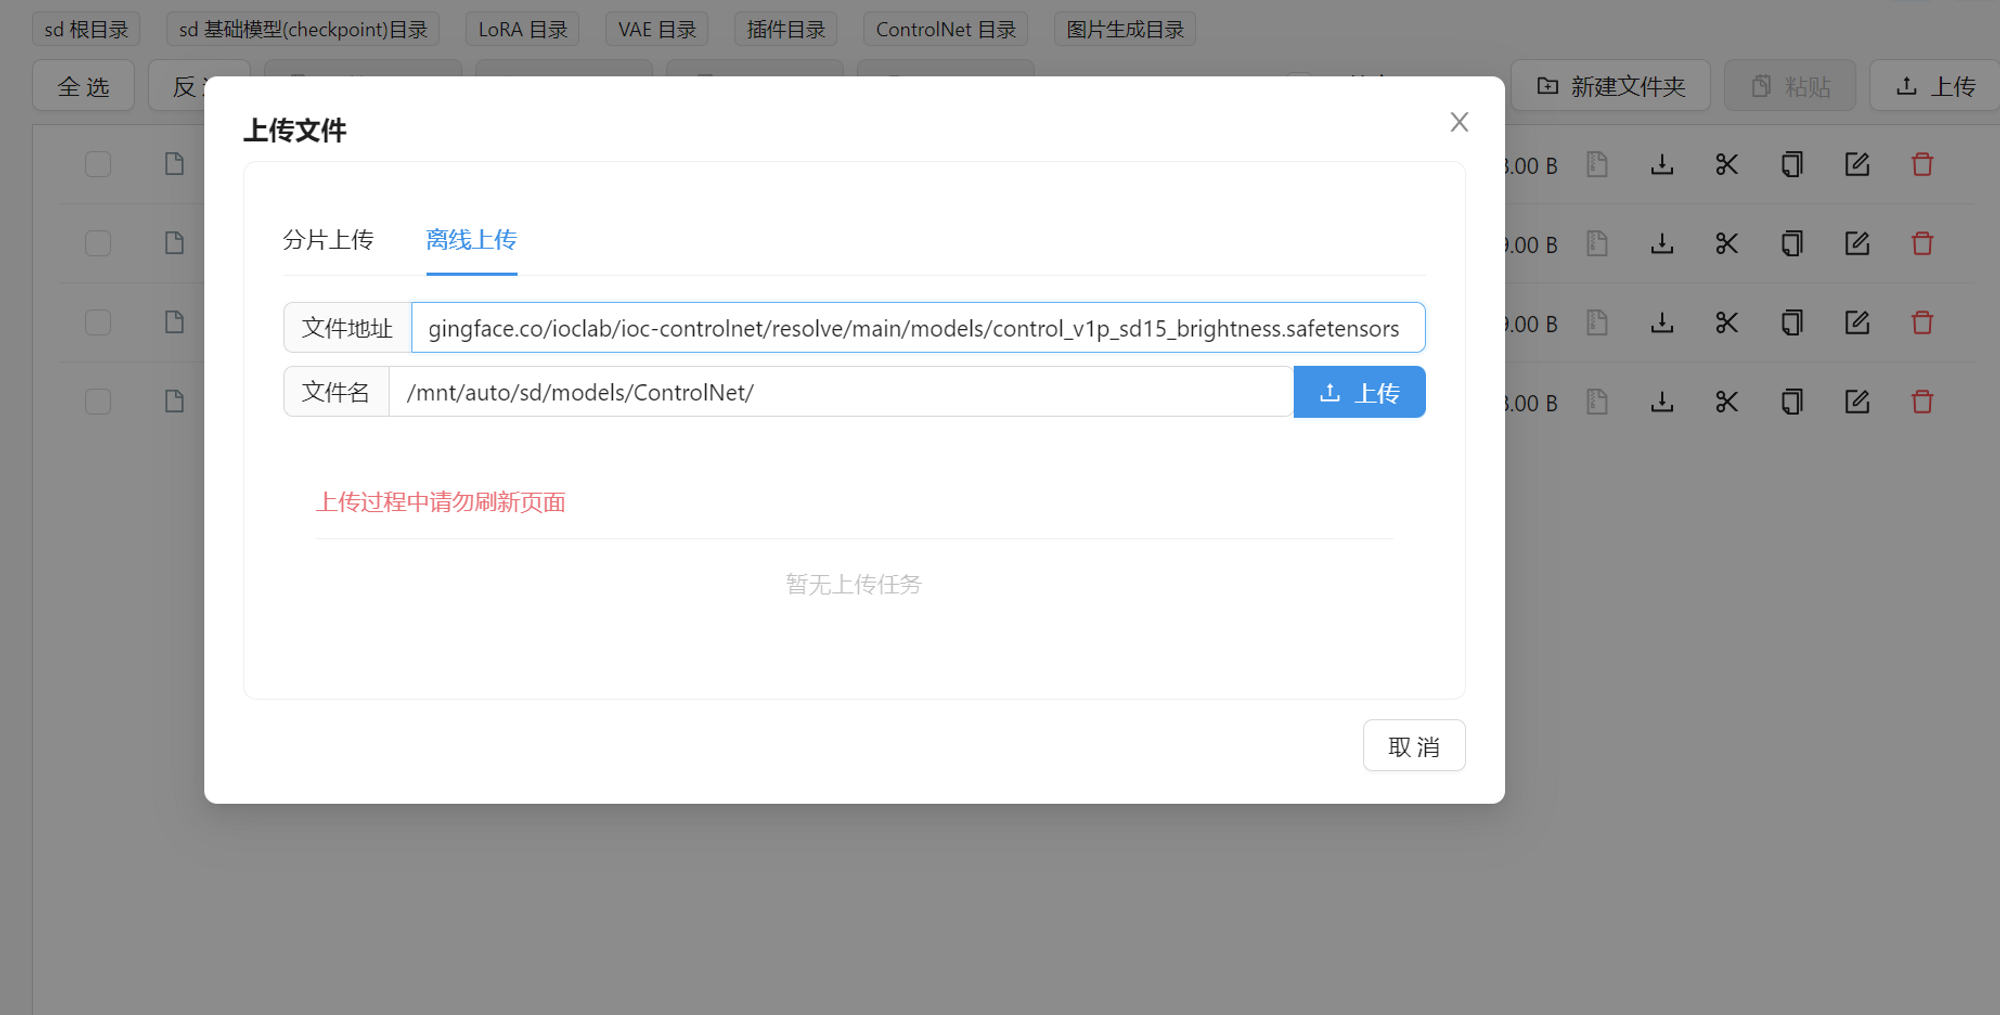Click the 文件名 path input field
The image size is (2000, 1015).
[x=840, y=391]
